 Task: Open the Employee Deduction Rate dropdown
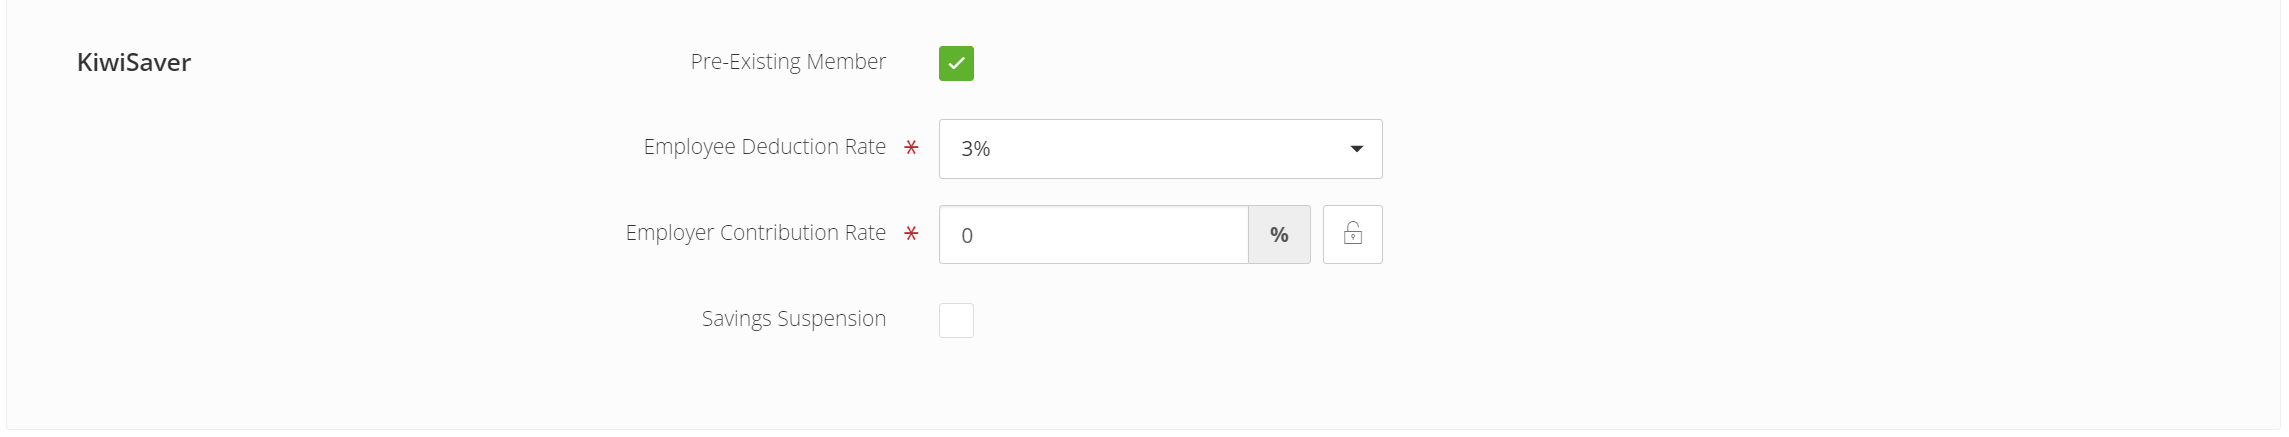tap(1160, 149)
